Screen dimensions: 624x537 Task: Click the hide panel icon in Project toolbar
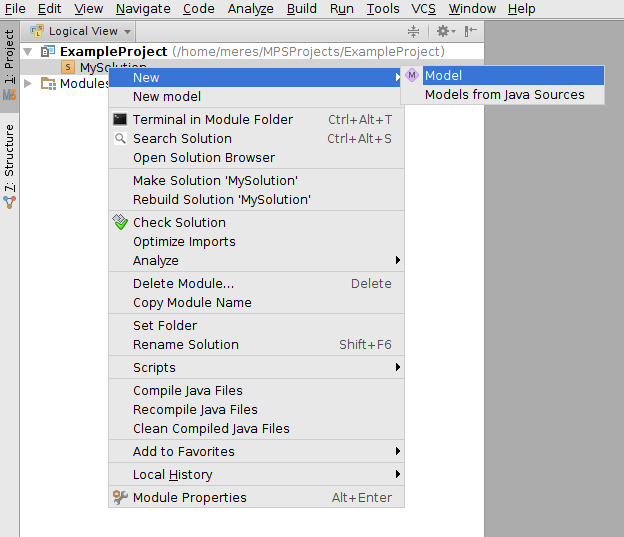[x=471, y=31]
